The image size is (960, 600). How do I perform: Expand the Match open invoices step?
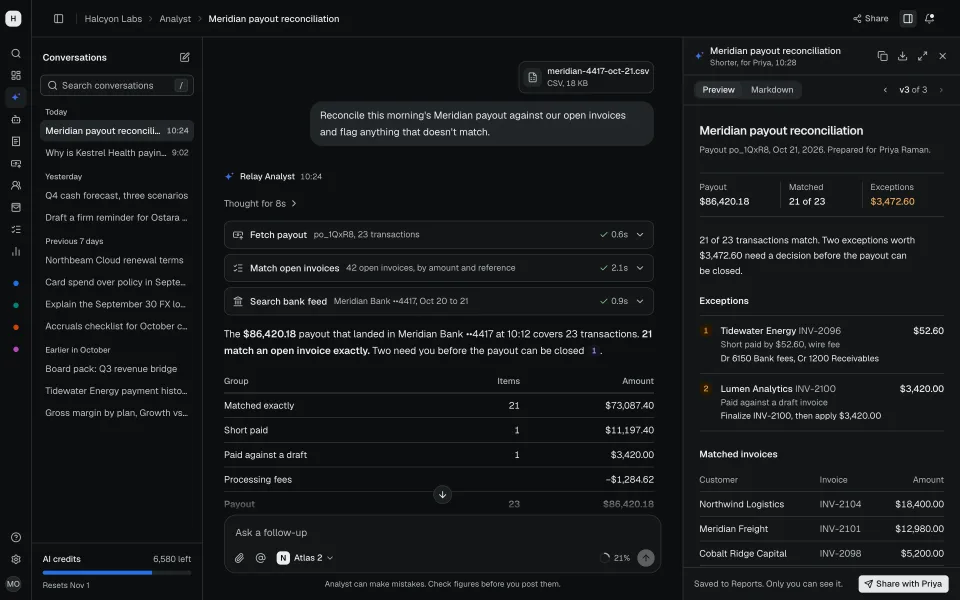click(438, 268)
